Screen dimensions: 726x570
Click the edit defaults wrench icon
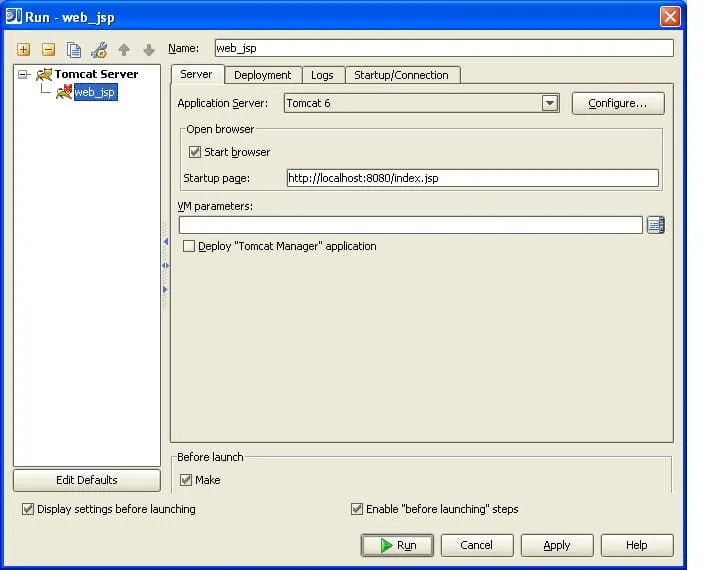[99, 49]
